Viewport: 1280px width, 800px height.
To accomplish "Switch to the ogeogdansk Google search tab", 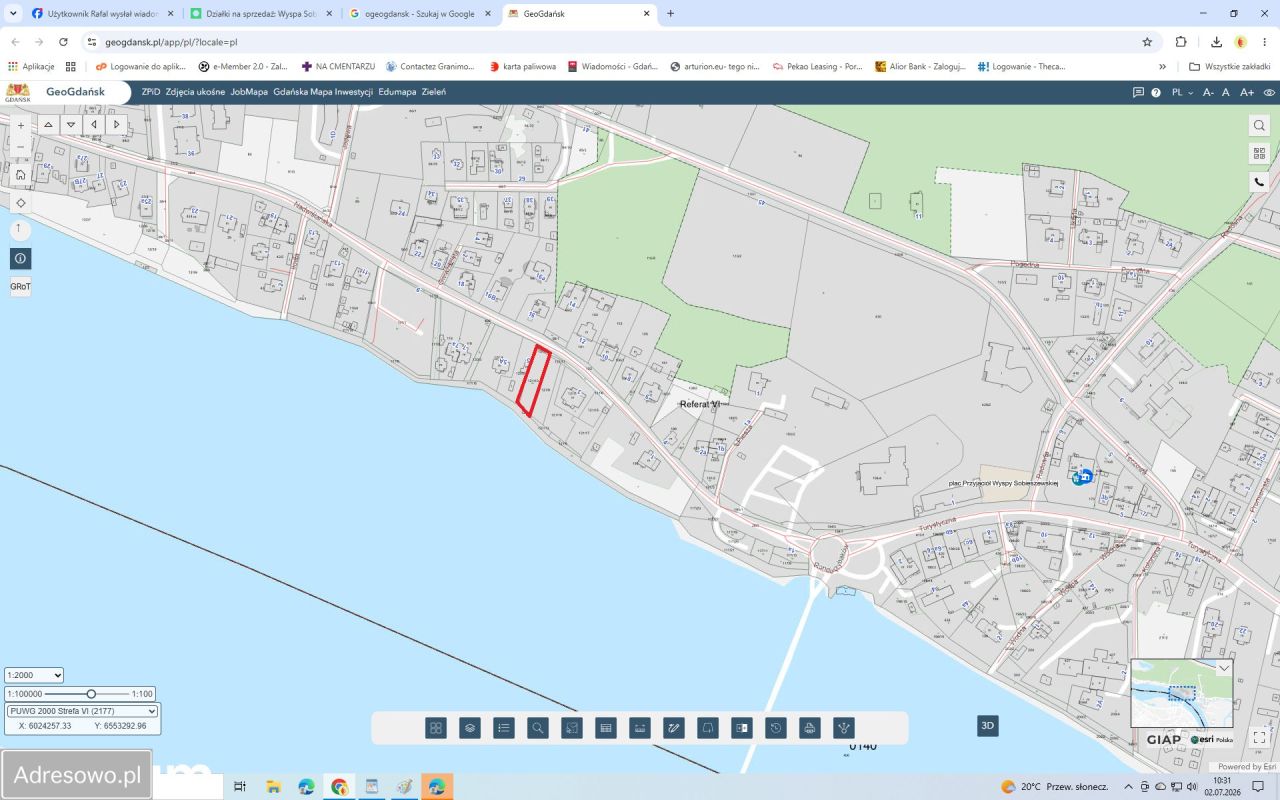I will click(420, 14).
